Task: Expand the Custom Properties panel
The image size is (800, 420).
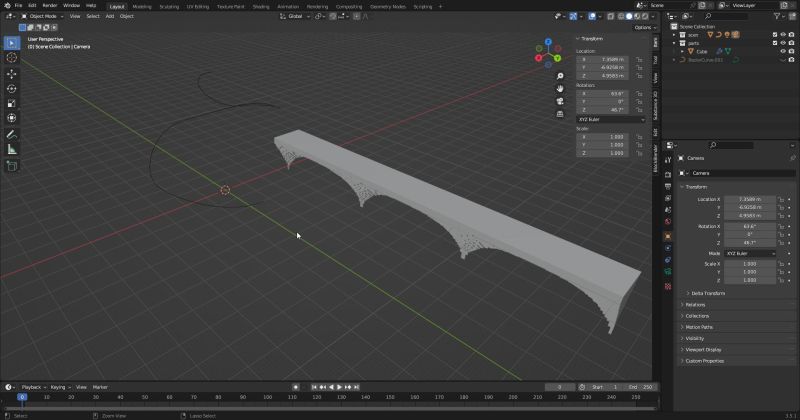Action: click(x=704, y=361)
